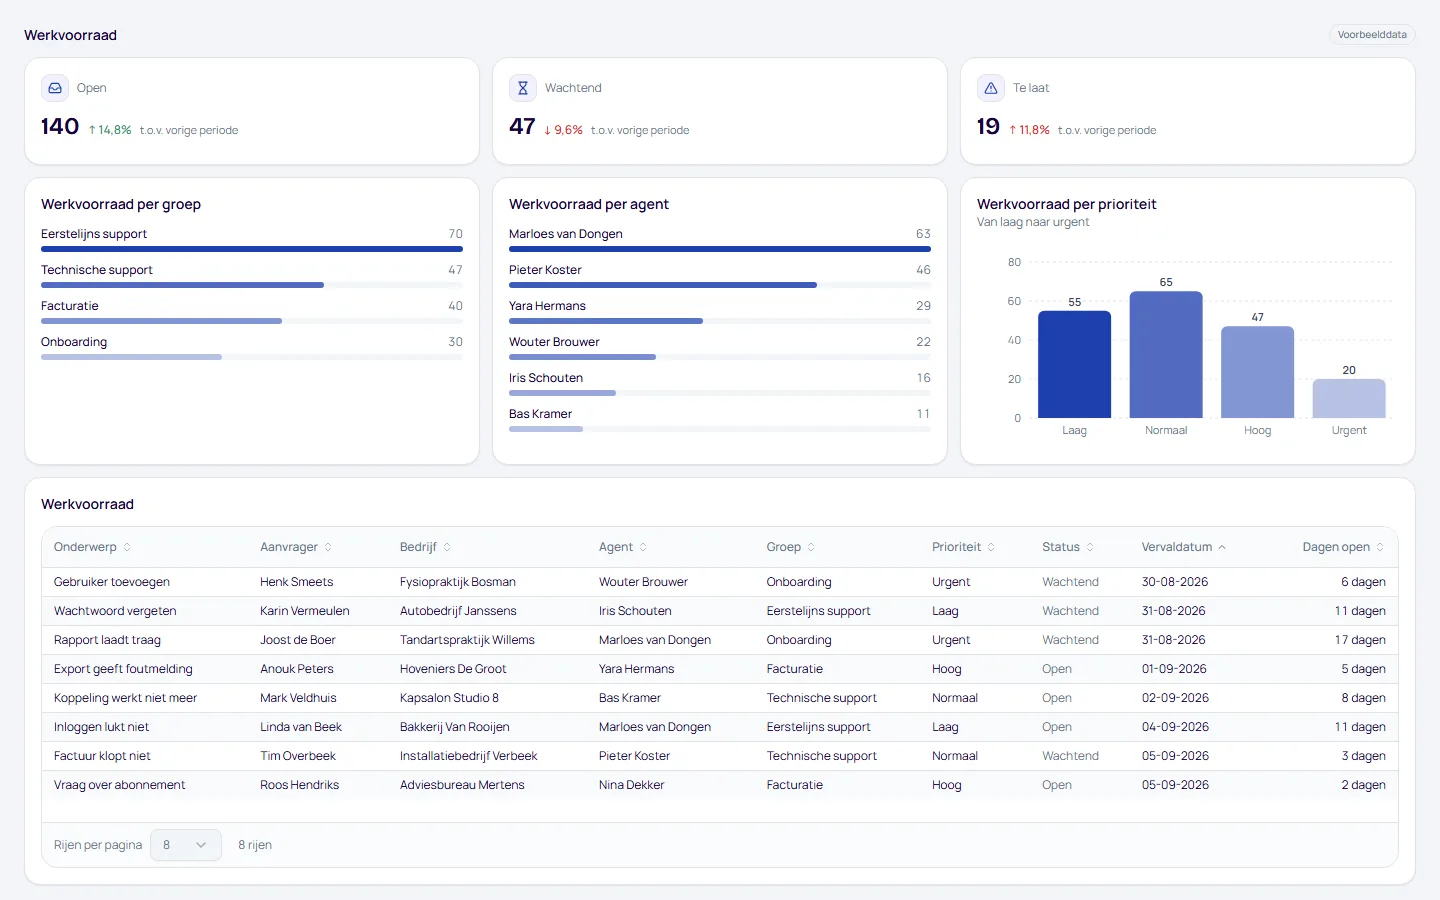Image resolution: width=1440 pixels, height=900 pixels.
Task: Click the 'Adviesbureau Mertens' company cell
Action: click(462, 785)
